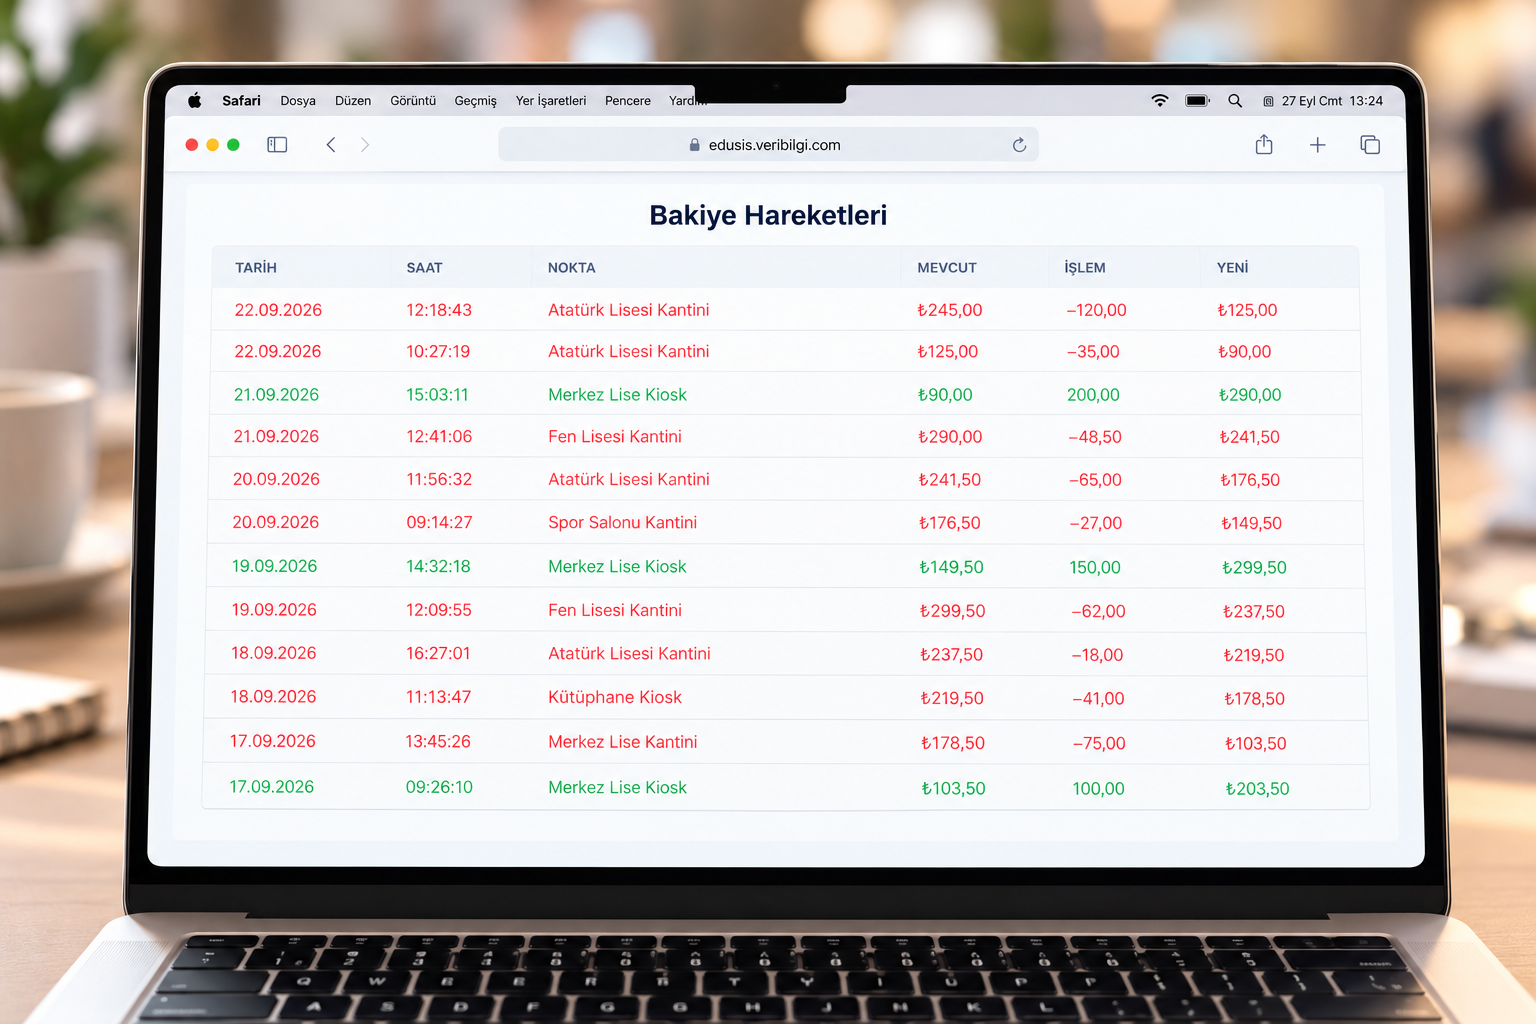Select the time 12:18:43 cell
The width and height of the screenshot is (1536, 1024).
click(439, 310)
